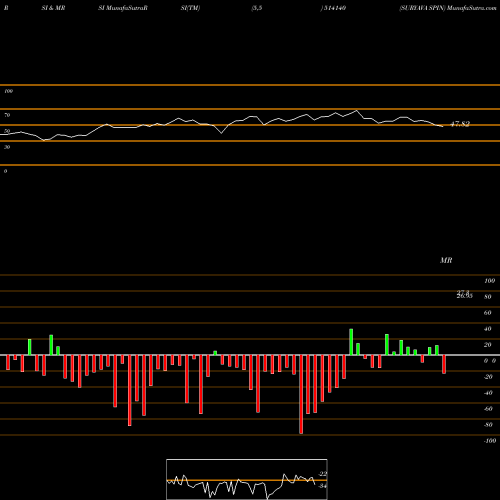Image resolution: width=500 pixels, height=500 pixels.
Task: Click the 514140 stock code text
Action: coord(335,8)
